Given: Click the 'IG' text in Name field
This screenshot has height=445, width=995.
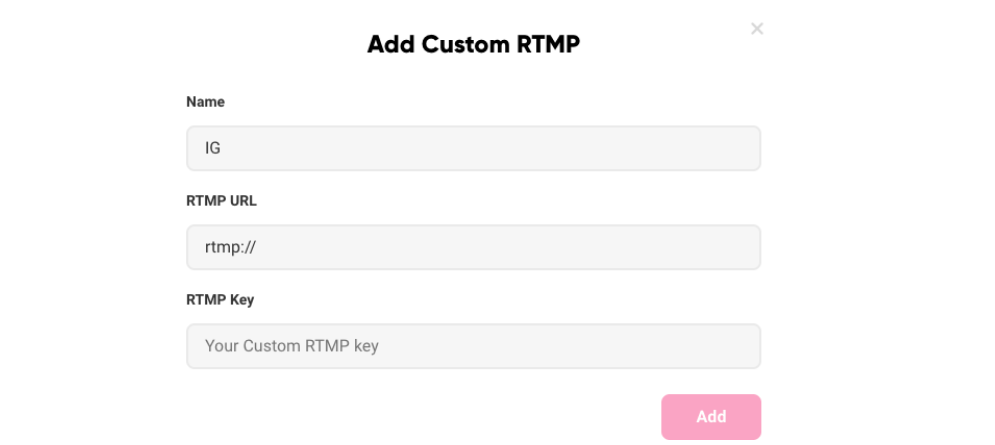Looking at the screenshot, I should pos(212,149).
